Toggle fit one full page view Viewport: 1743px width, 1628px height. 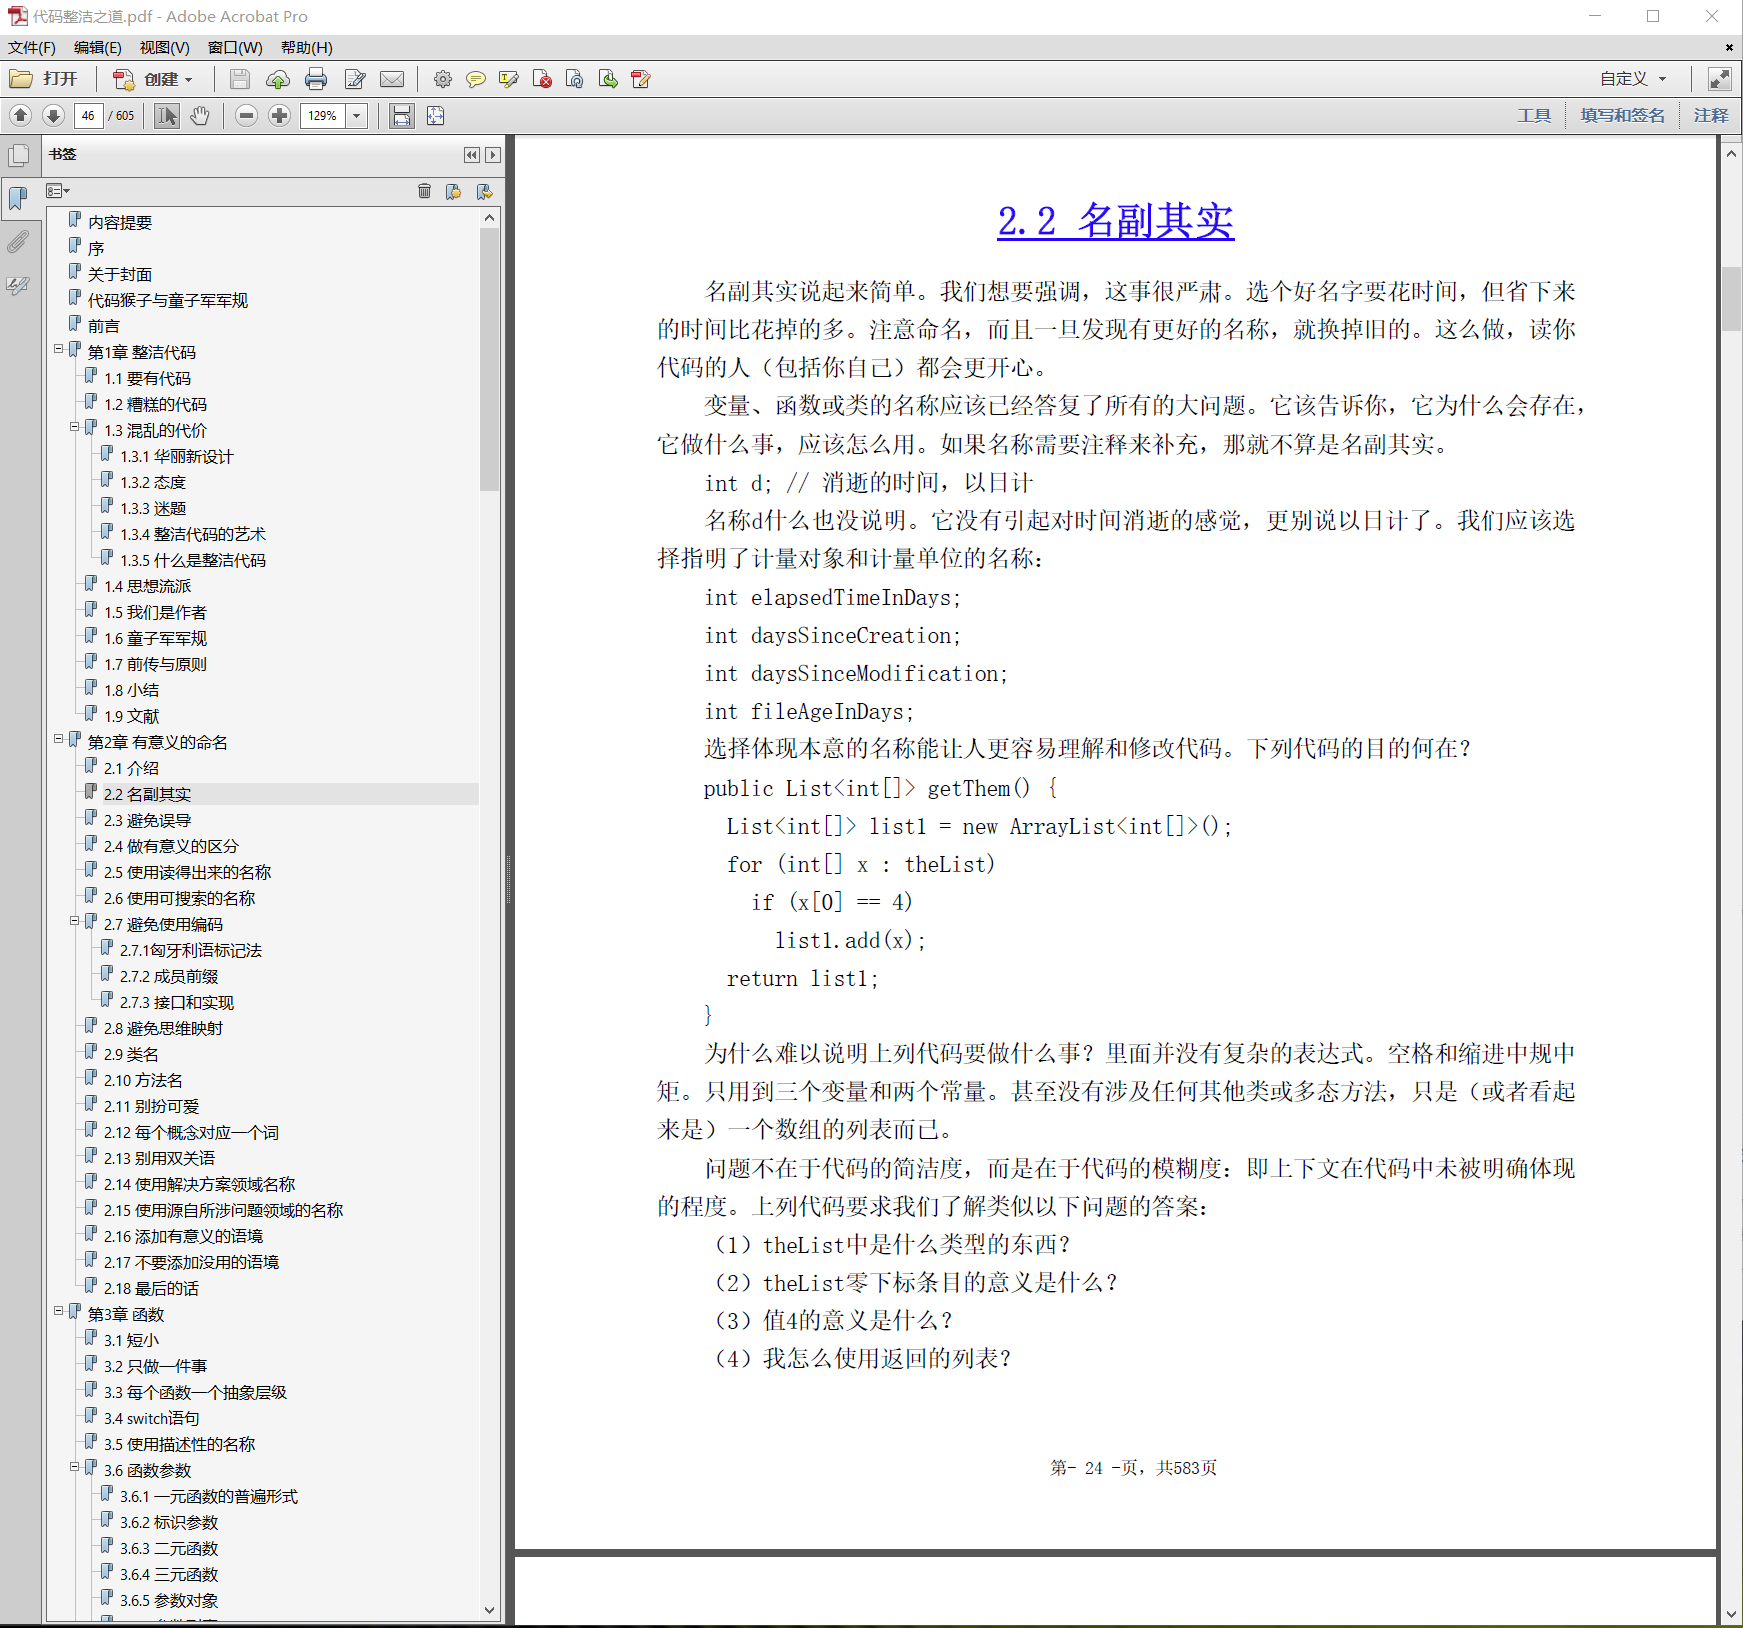pyautogui.click(x=435, y=116)
